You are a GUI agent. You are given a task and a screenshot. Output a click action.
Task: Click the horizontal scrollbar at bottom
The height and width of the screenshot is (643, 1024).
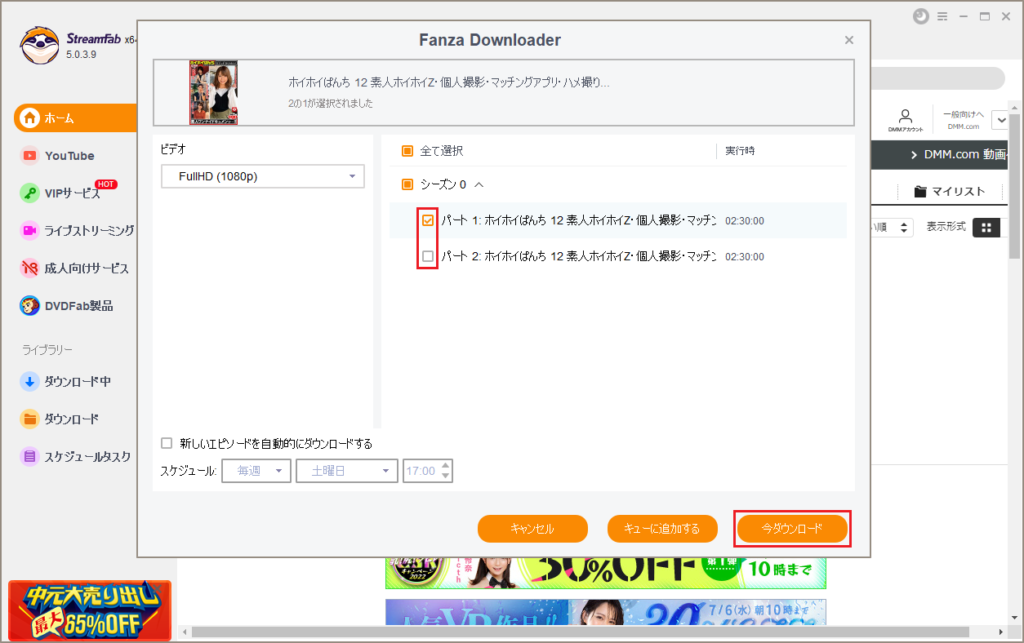coord(580,632)
